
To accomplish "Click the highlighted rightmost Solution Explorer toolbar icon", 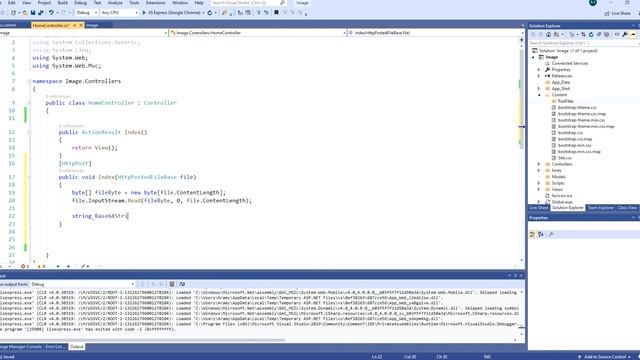I will point(633,35).
